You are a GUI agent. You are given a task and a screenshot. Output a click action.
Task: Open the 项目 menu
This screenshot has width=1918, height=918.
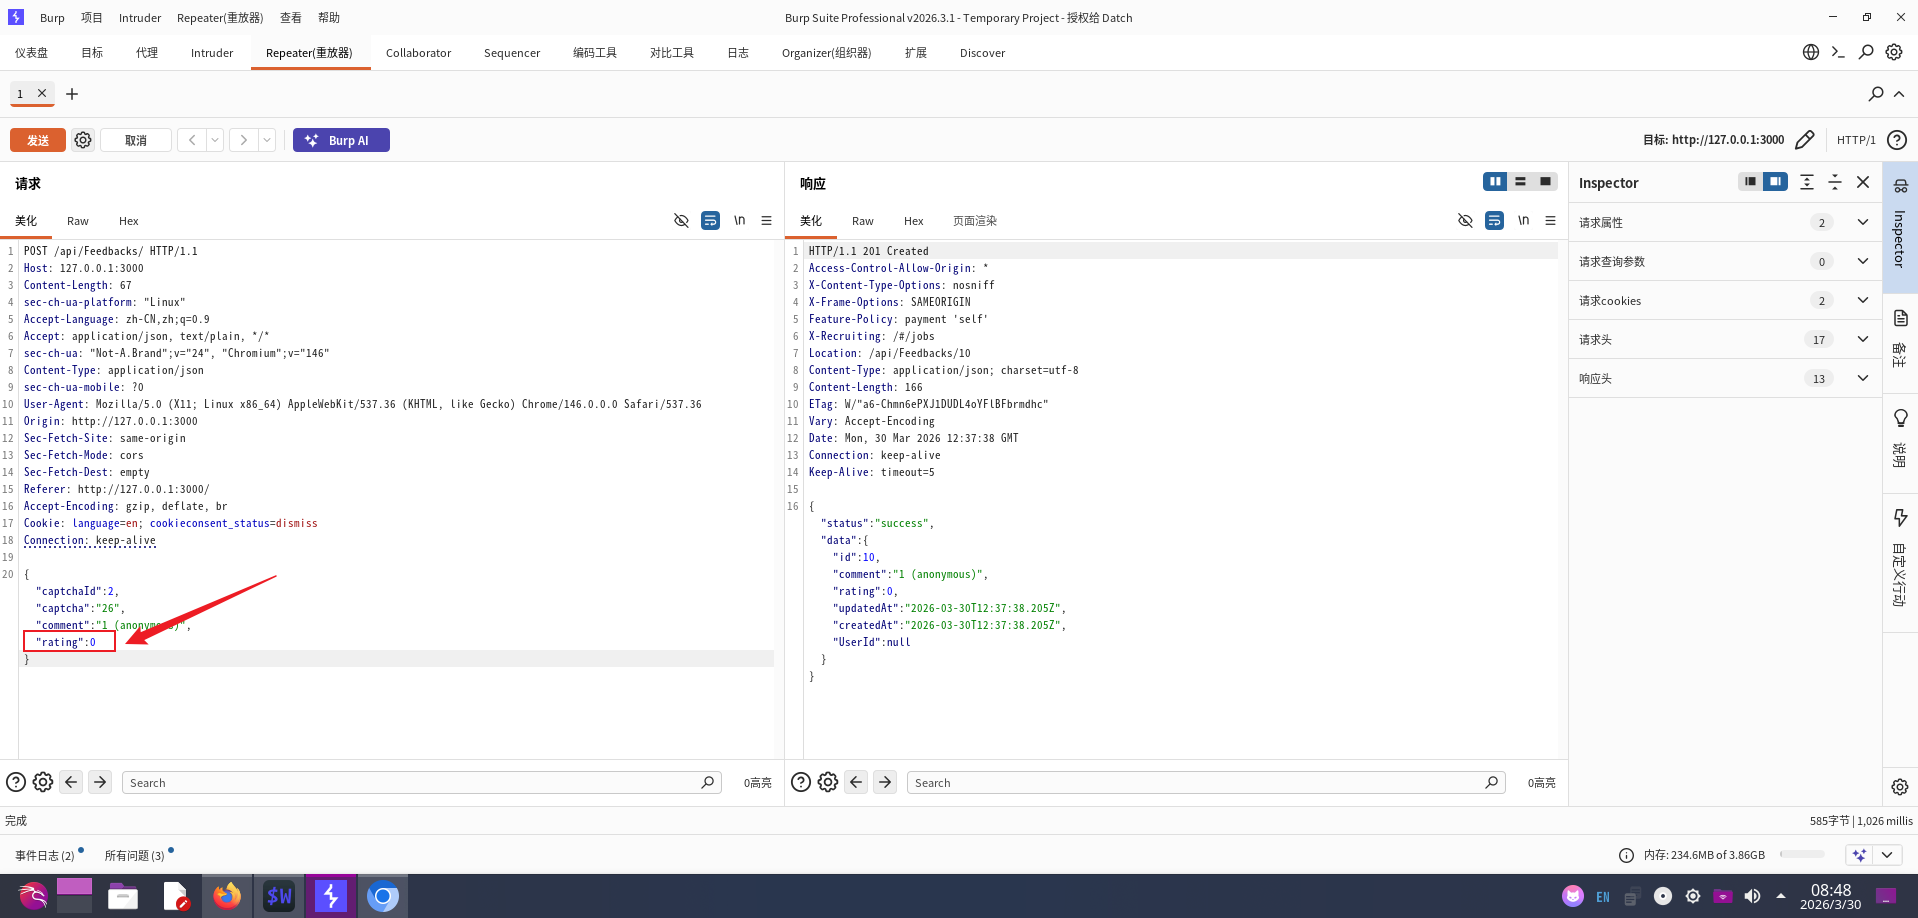pyautogui.click(x=92, y=18)
